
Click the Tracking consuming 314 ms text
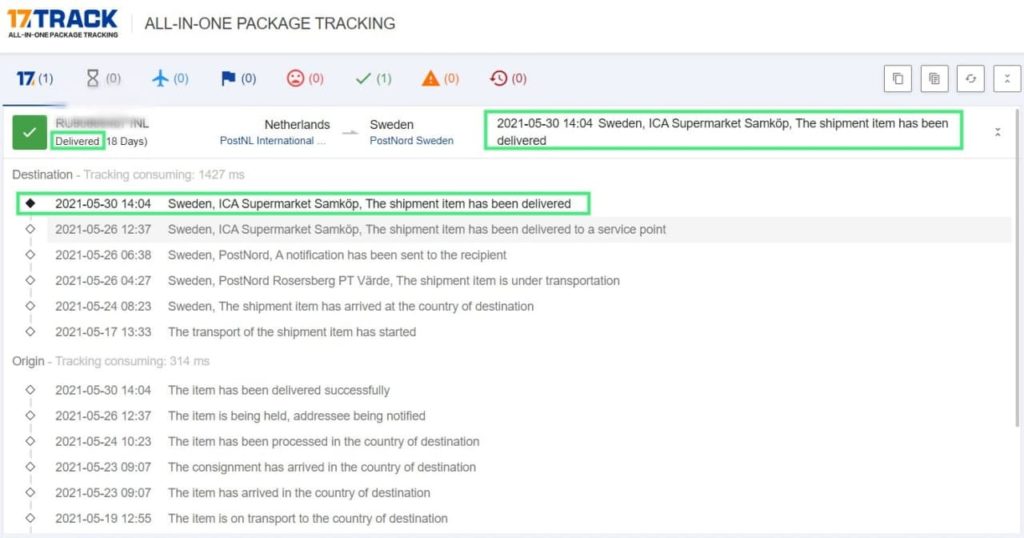point(132,361)
